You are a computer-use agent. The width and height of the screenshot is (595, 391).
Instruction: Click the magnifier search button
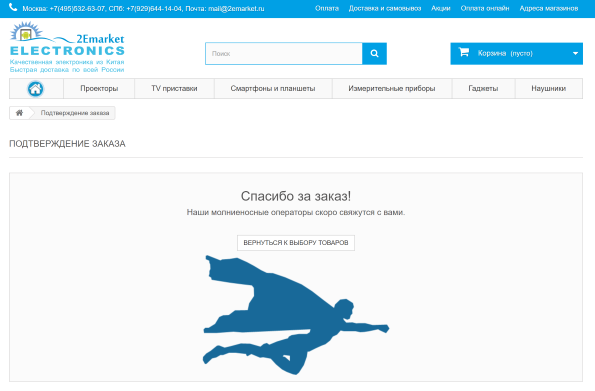pos(374,54)
